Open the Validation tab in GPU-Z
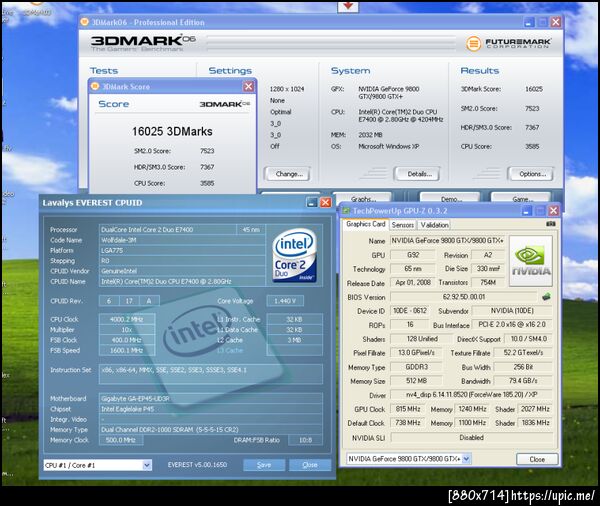Viewport: 600px width, 506px height. 434,225
